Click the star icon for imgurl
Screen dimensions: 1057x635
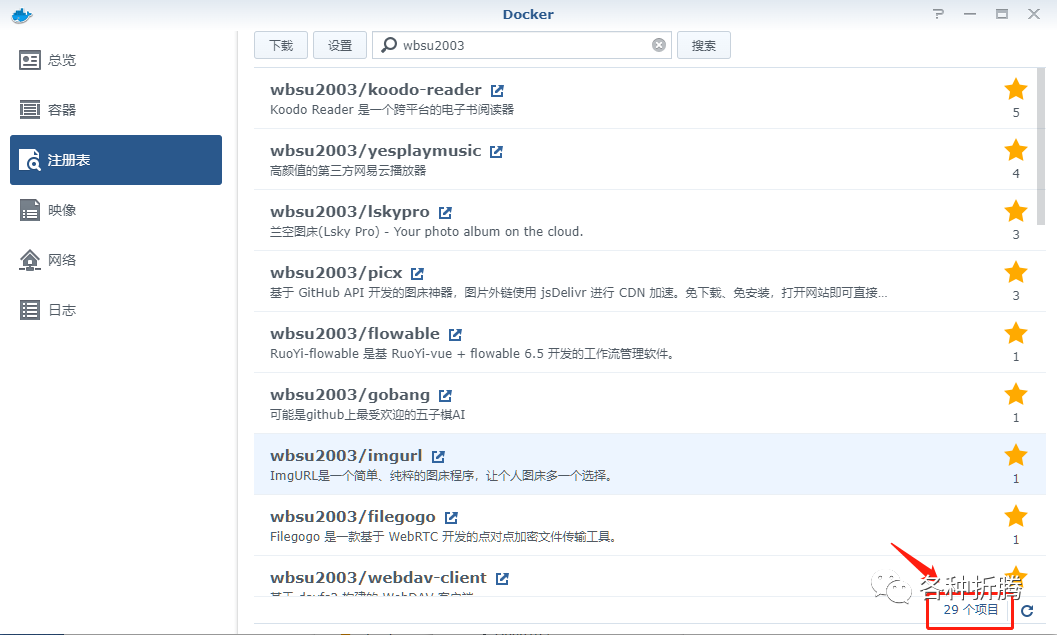point(1016,455)
